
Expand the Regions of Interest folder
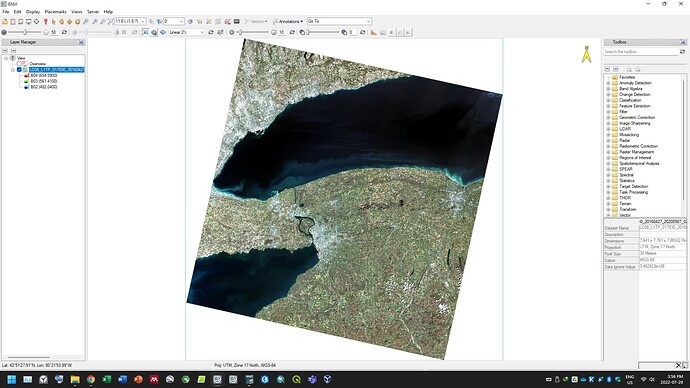(x=608, y=157)
